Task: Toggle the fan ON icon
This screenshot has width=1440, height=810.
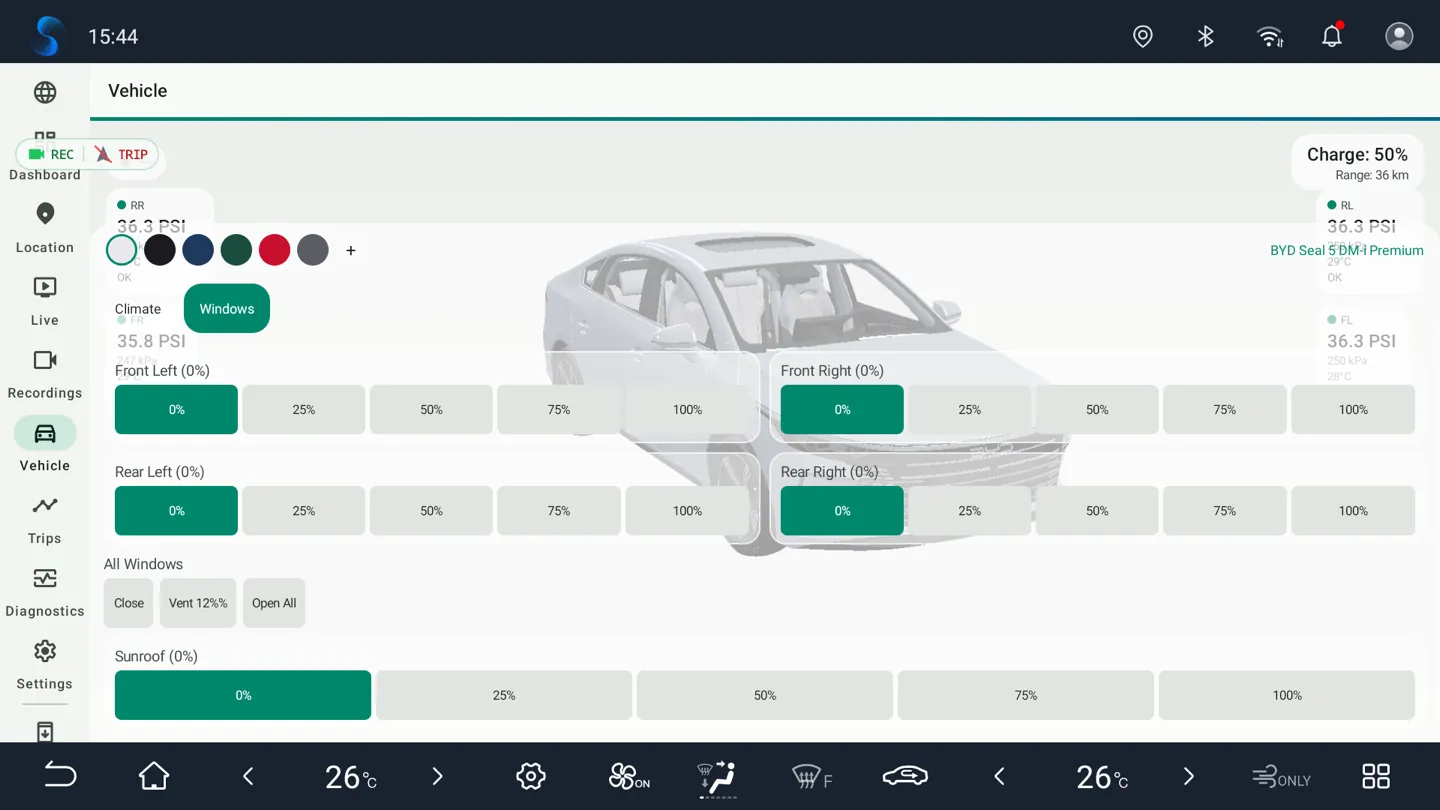Action: (x=629, y=776)
